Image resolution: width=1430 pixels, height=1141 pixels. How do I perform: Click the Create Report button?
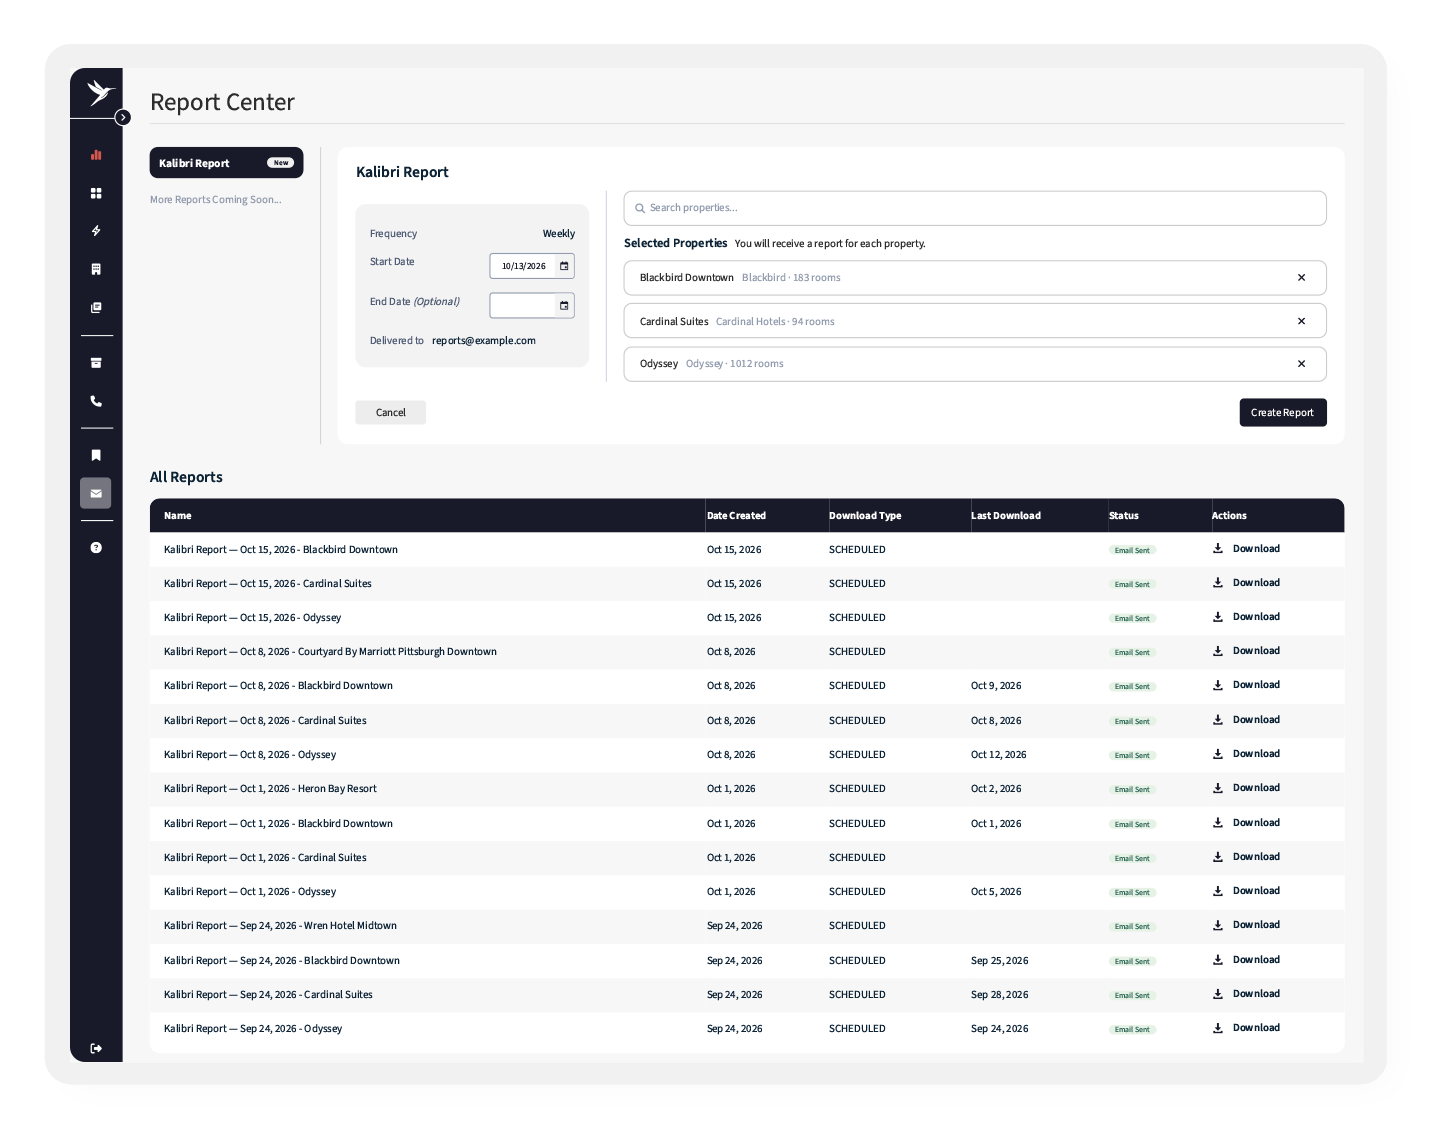(1283, 412)
